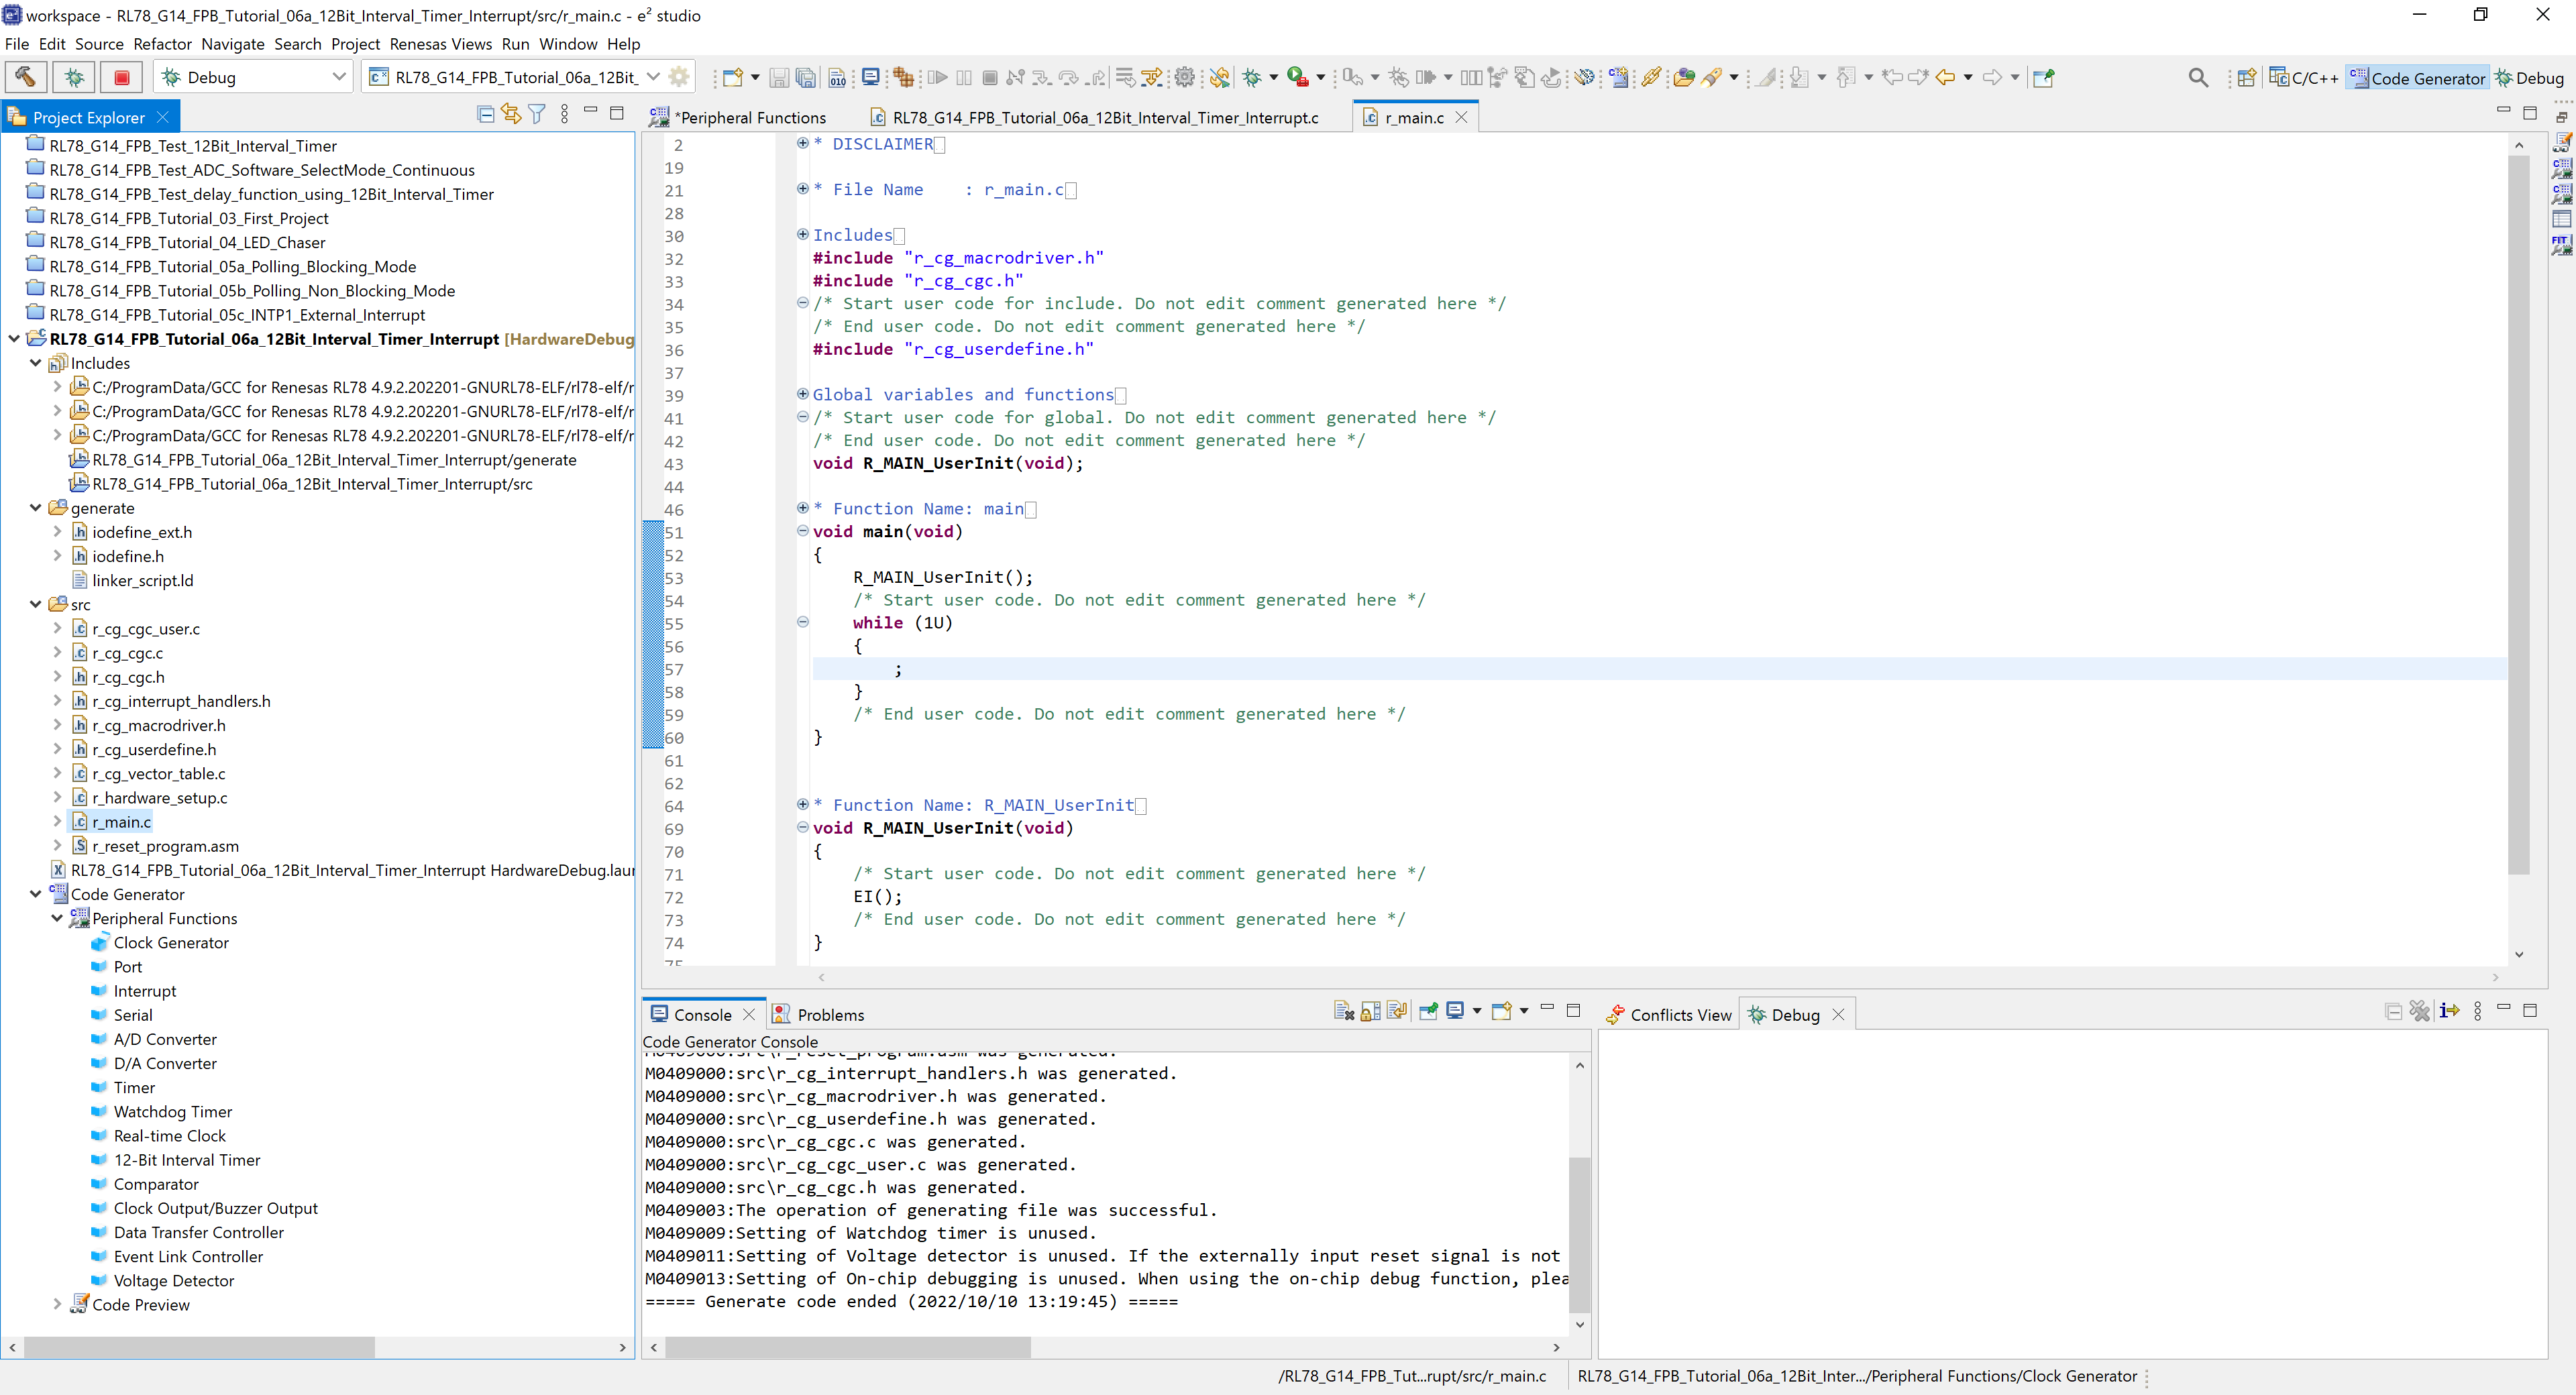
Task: Click the Project Explorer horizontal scrollbar thumb
Action: (198, 1347)
